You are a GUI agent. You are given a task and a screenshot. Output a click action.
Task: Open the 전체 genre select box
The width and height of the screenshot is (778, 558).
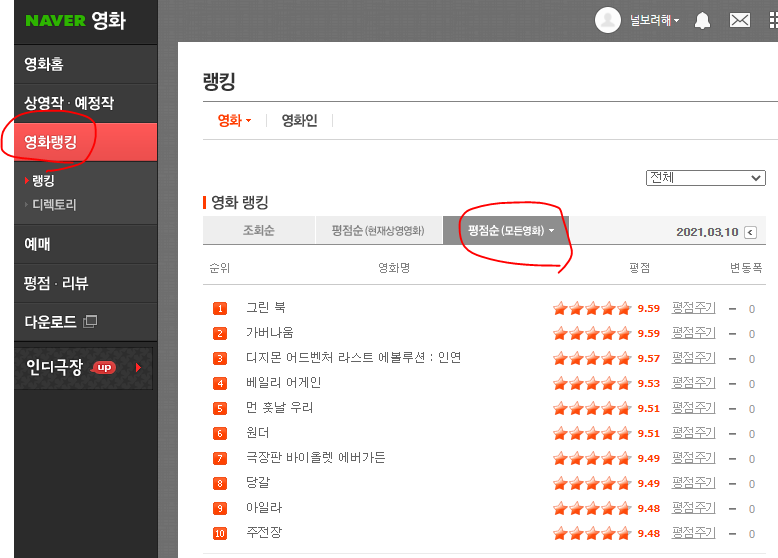pos(706,178)
